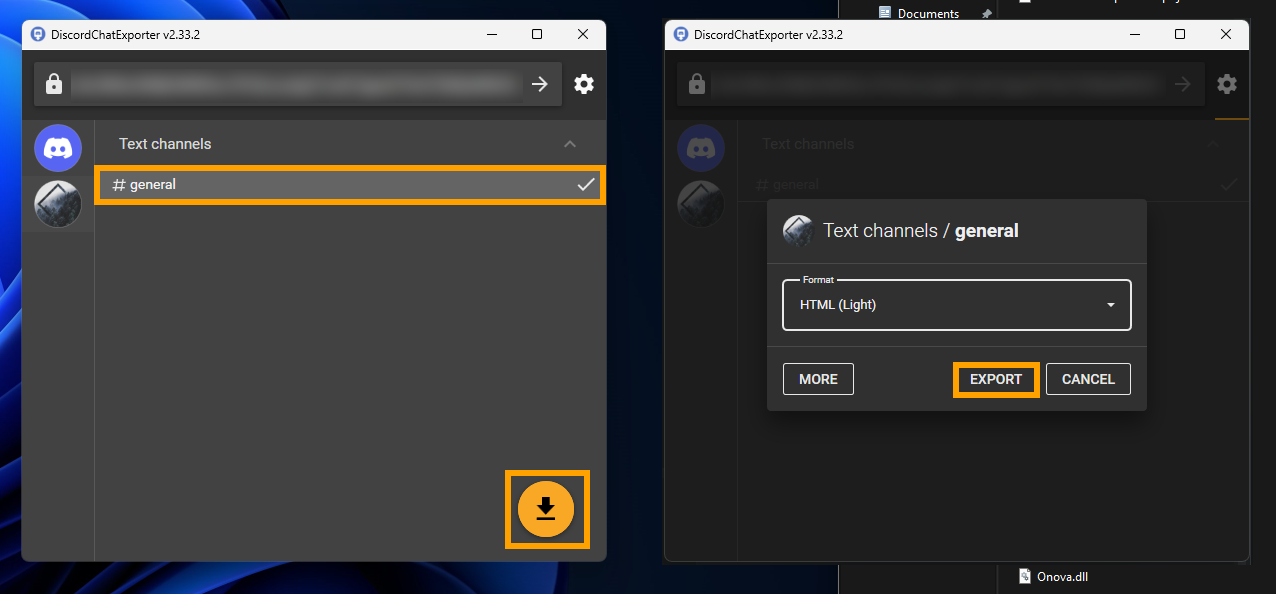This screenshot has width=1276, height=594.
Task: Click the blurred token input field in left window
Action: [296, 85]
